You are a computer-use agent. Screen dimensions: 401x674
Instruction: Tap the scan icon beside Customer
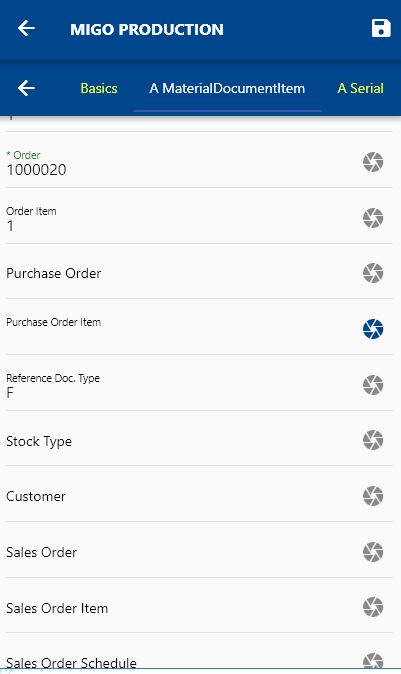pos(373,496)
